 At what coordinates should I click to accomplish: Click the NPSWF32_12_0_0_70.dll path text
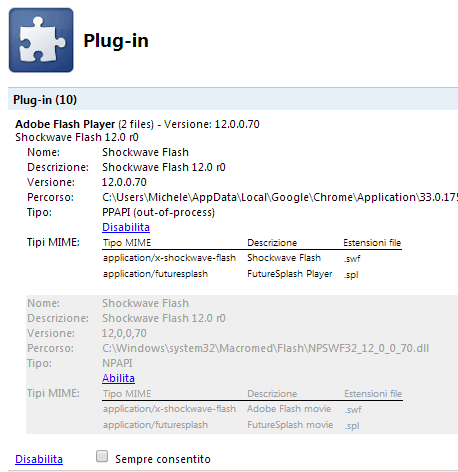coord(266,348)
